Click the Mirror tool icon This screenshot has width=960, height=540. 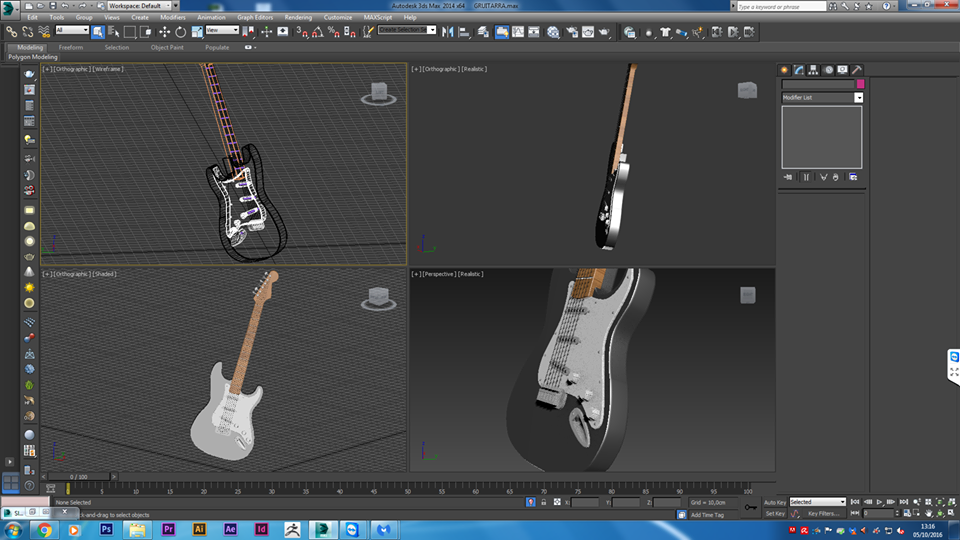(x=446, y=32)
